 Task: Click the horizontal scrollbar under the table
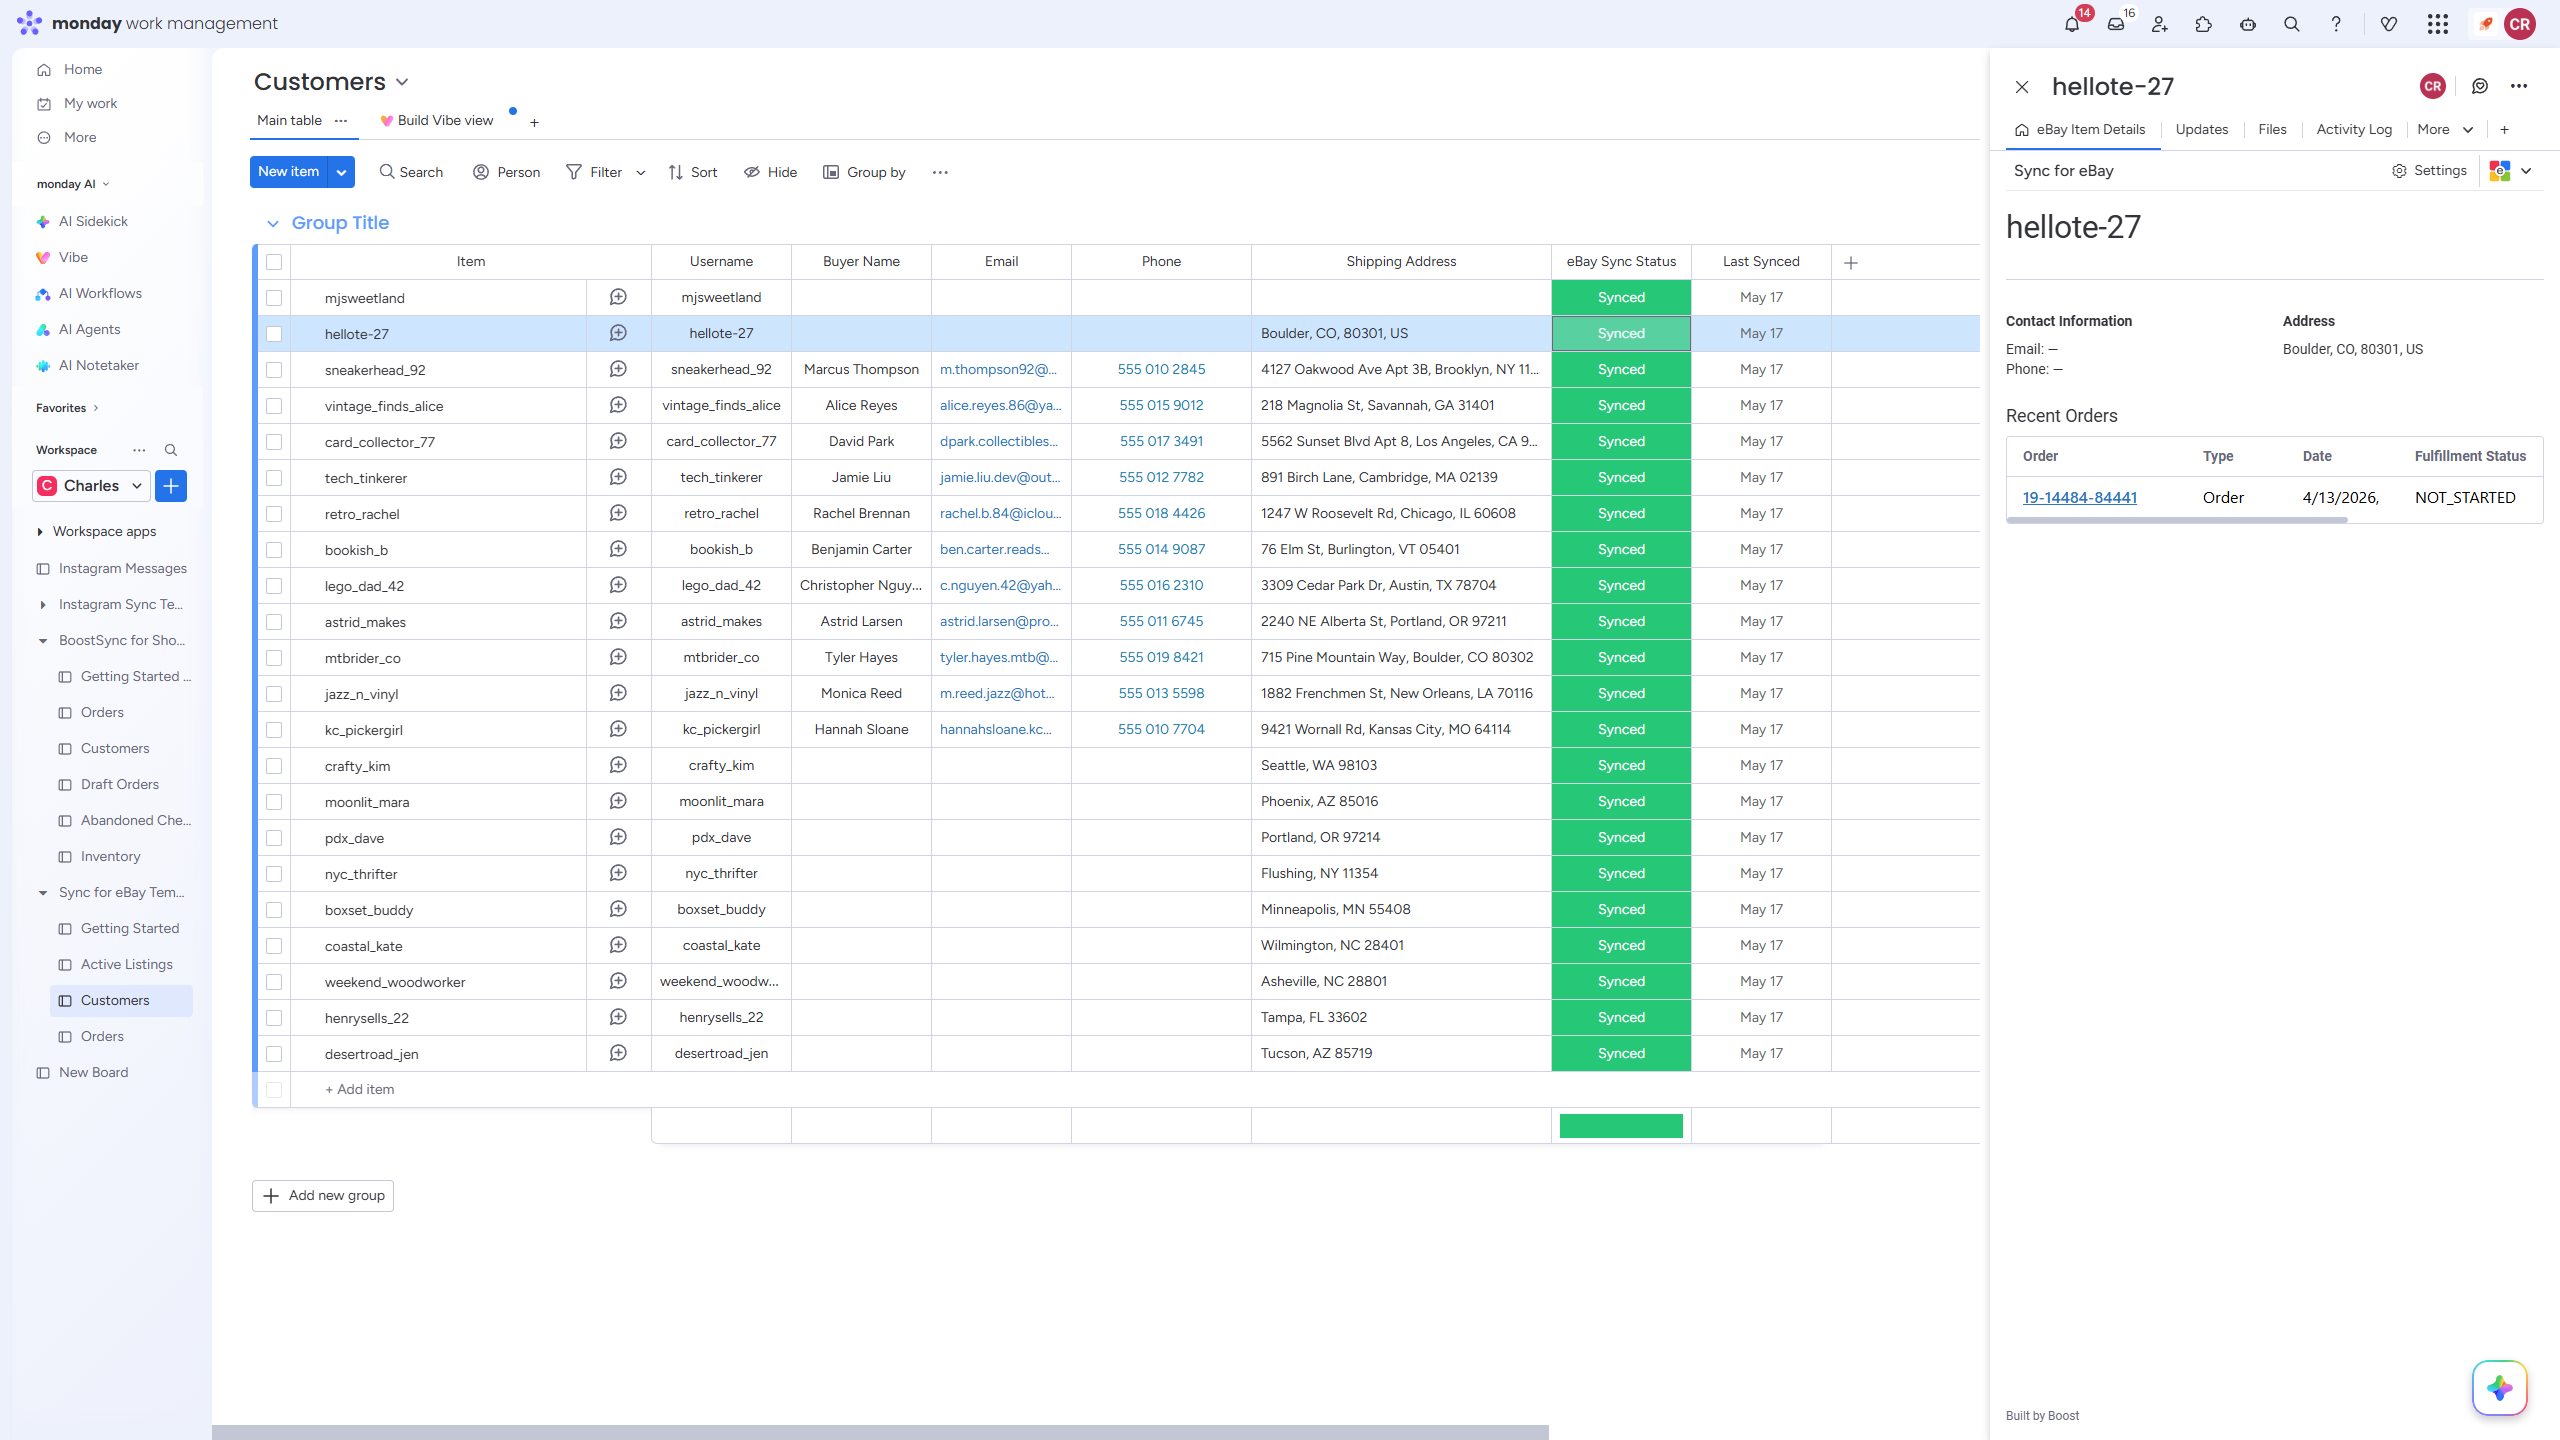point(880,1432)
